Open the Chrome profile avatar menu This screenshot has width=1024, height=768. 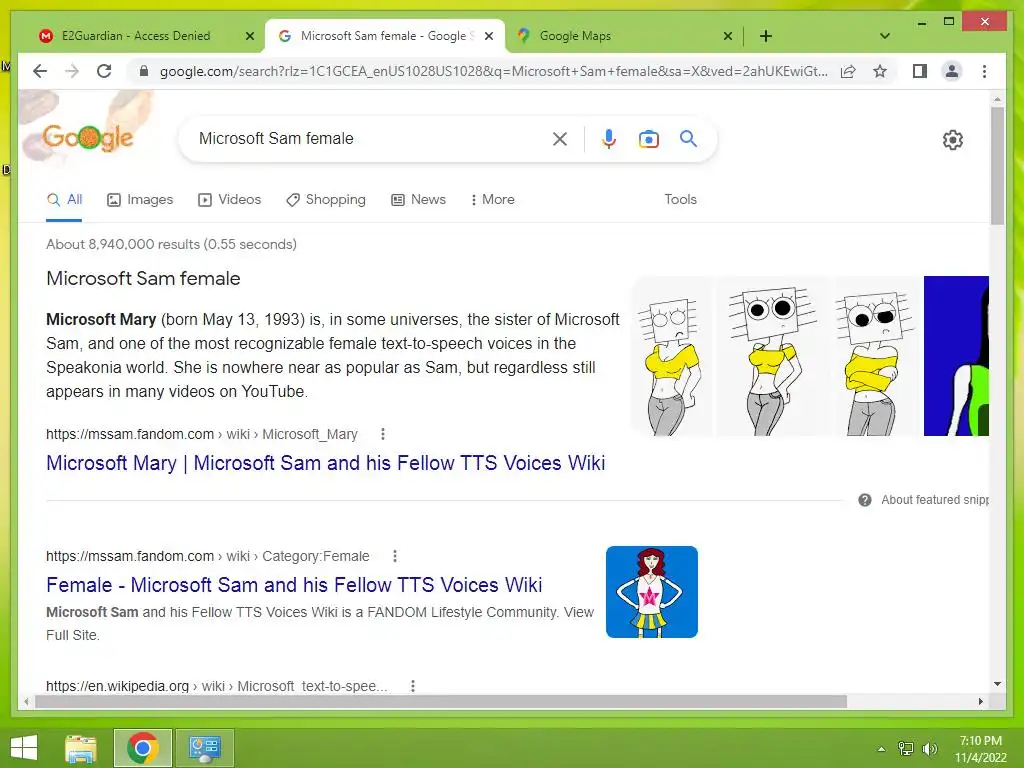point(952,71)
